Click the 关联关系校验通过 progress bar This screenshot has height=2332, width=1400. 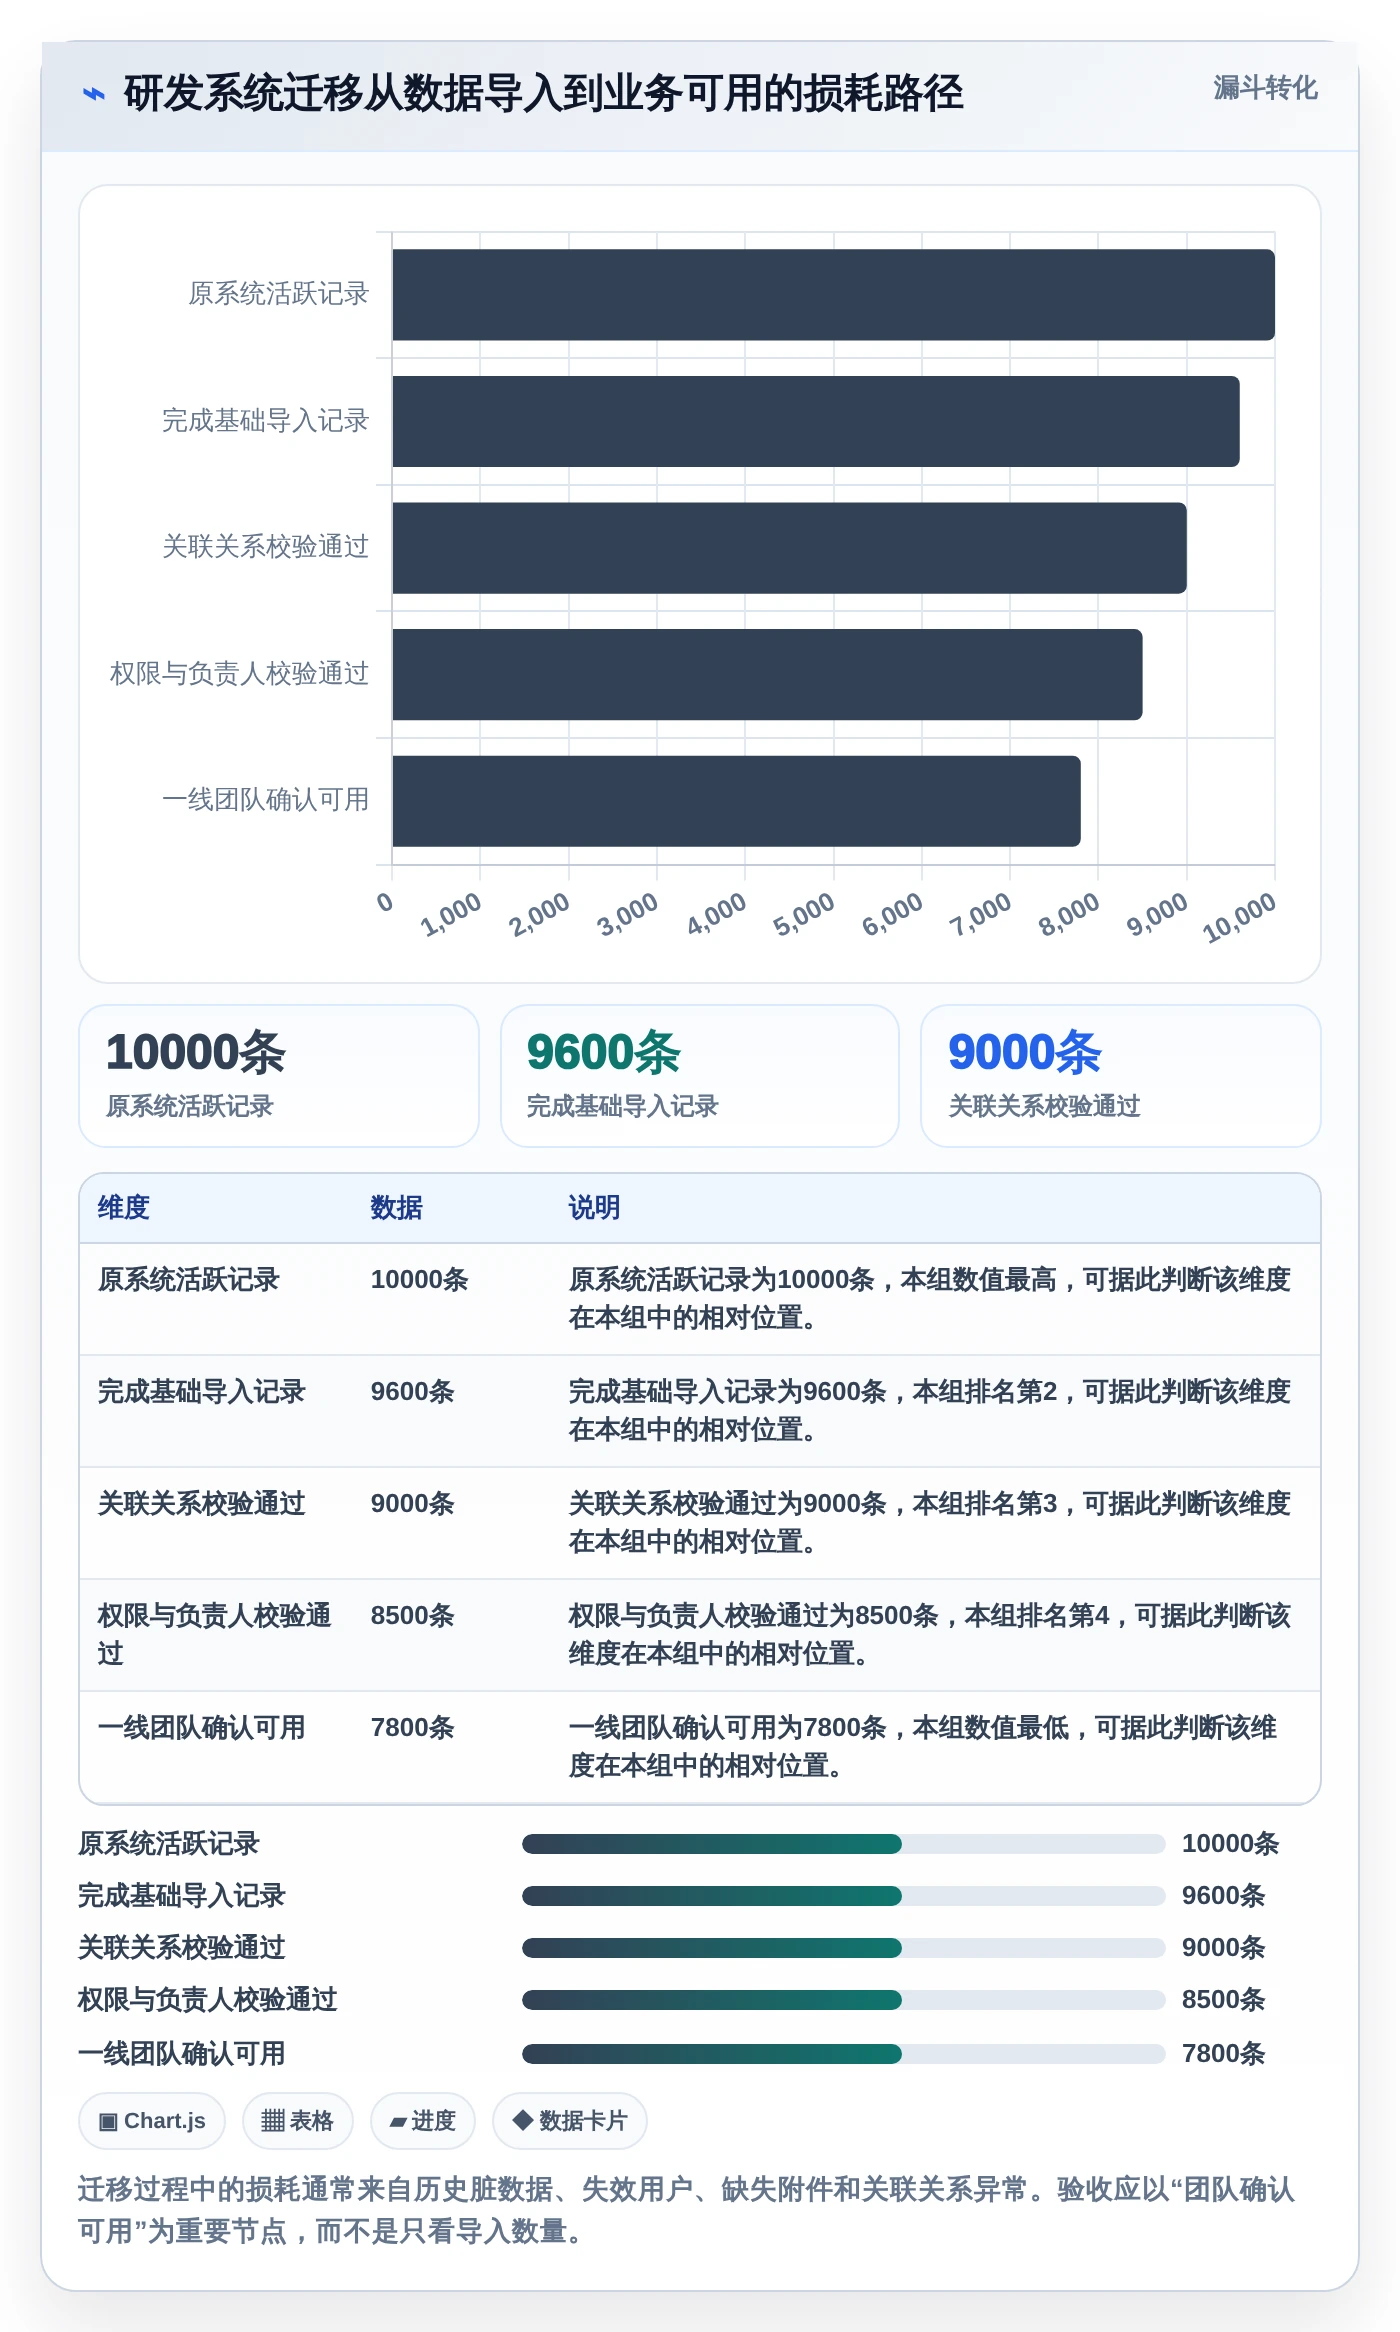pos(843,1947)
